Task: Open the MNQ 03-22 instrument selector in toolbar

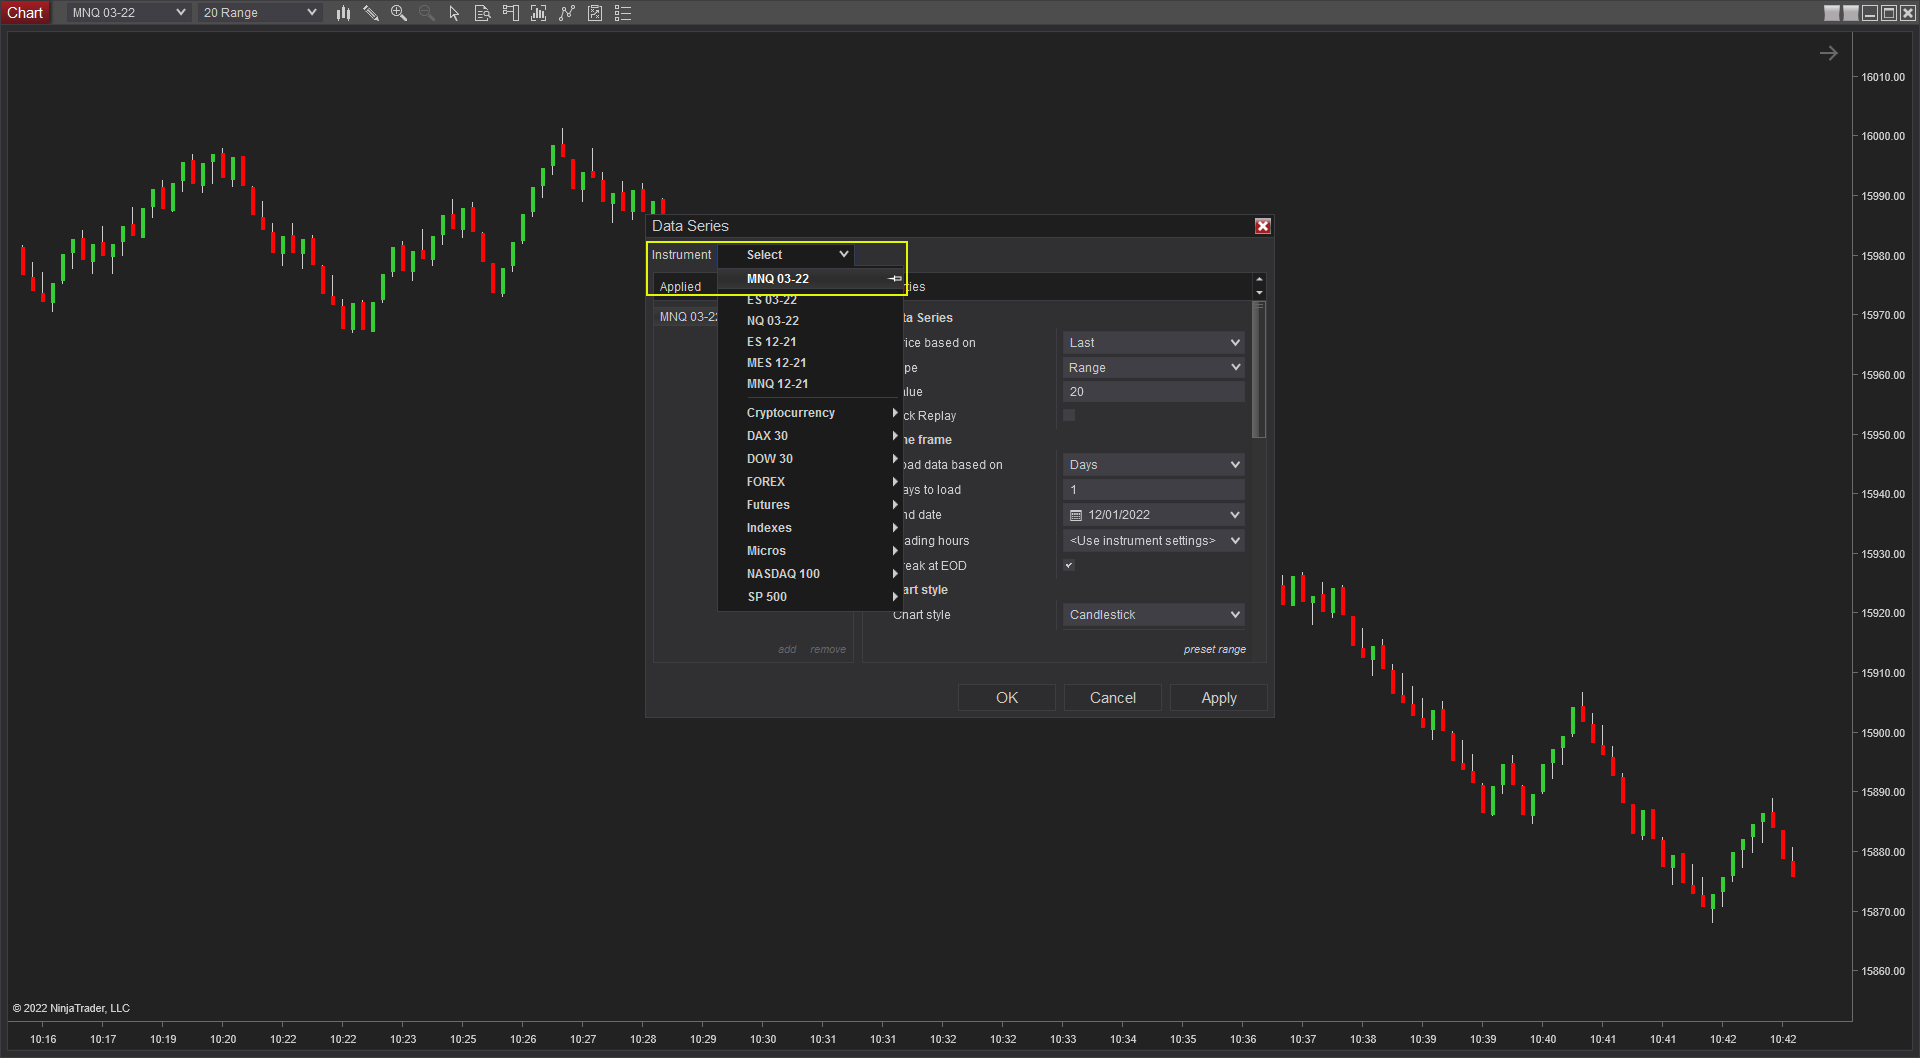Action: click(128, 13)
